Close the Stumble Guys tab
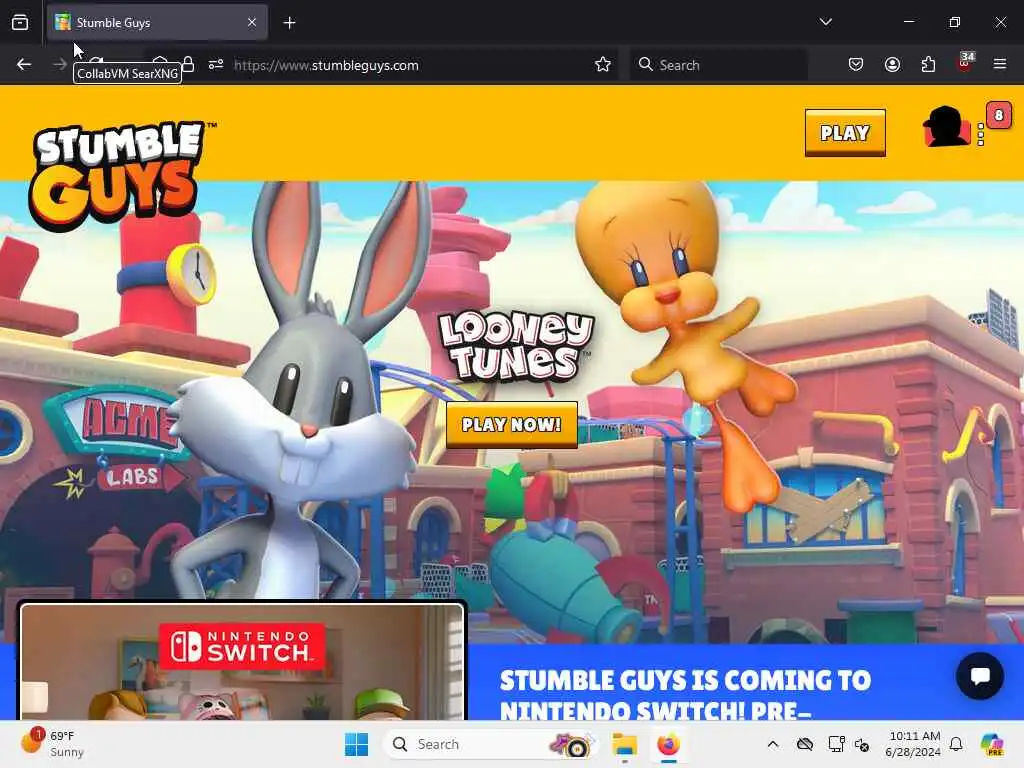This screenshot has height=768, width=1024. pyautogui.click(x=252, y=22)
